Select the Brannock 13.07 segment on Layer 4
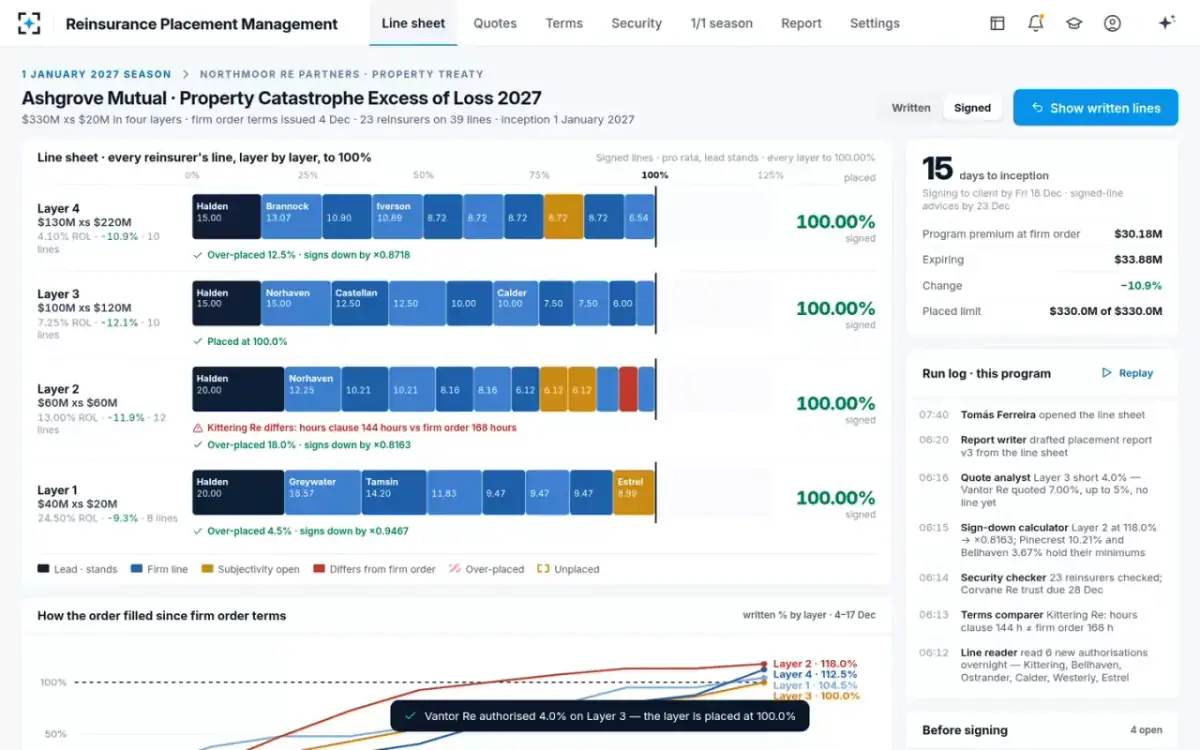The image size is (1200, 750). [x=290, y=216]
